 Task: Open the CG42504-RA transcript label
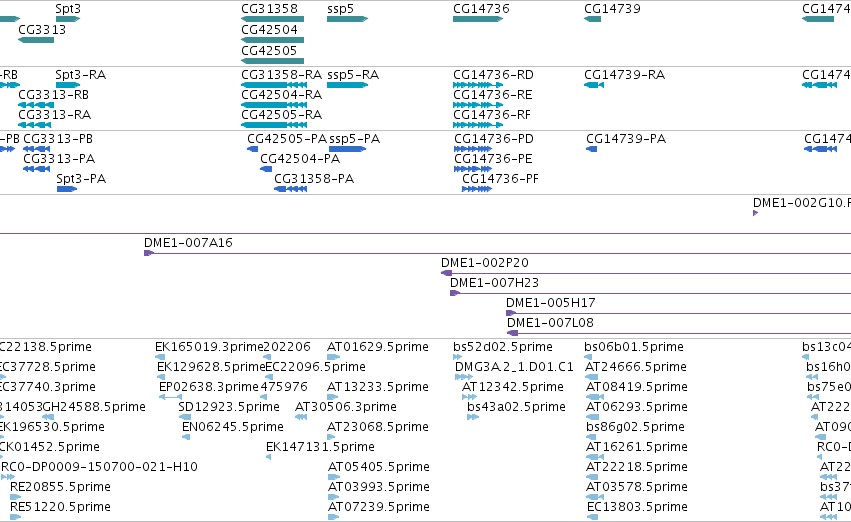281,95
